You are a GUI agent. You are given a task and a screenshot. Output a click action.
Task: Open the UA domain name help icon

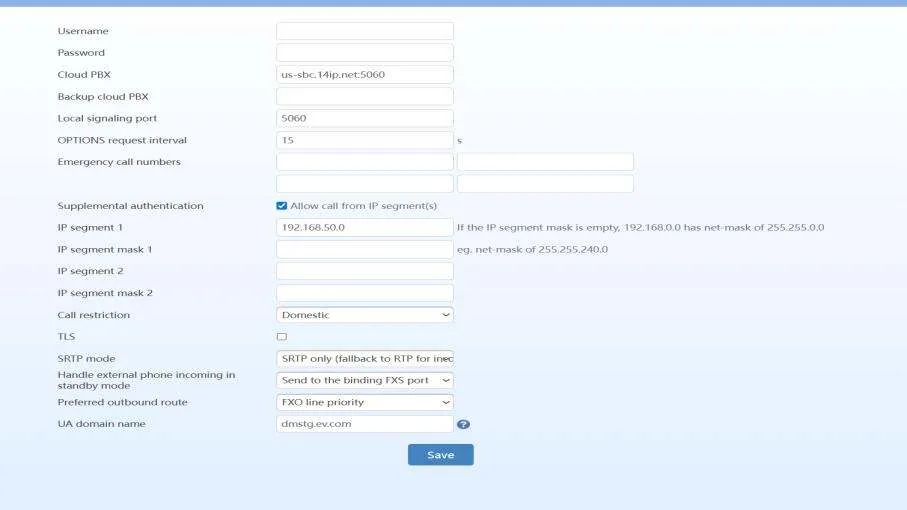click(463, 424)
